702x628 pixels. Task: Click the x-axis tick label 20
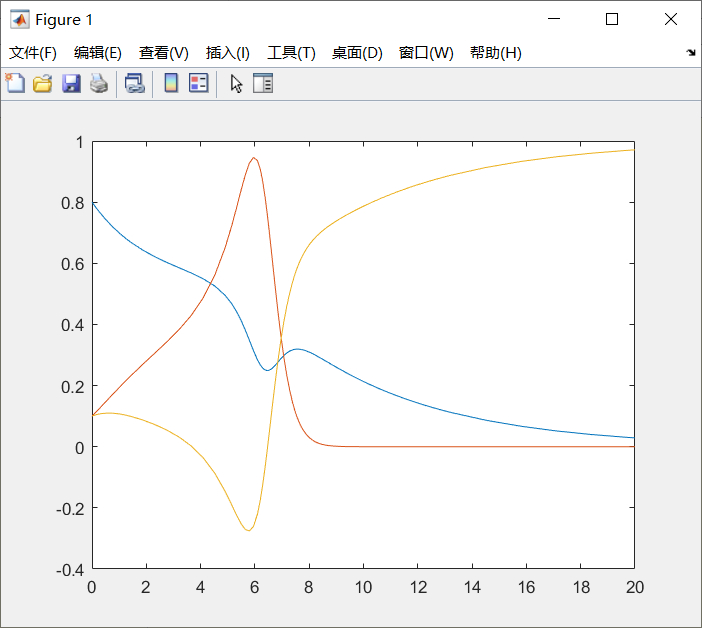pyautogui.click(x=634, y=587)
